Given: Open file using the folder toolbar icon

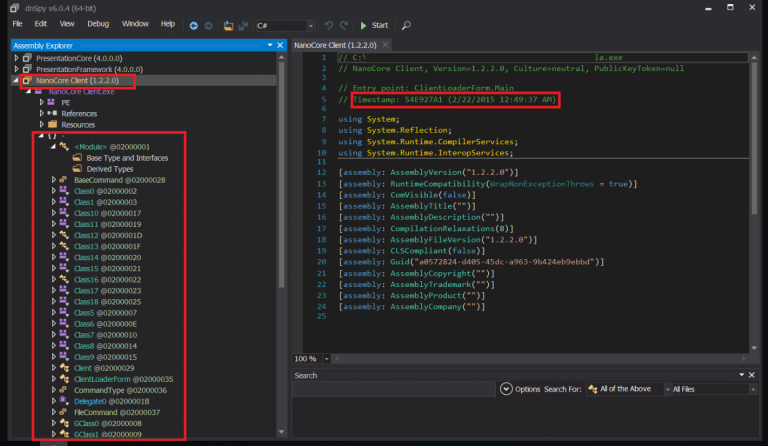Looking at the screenshot, I should tap(228, 25).
